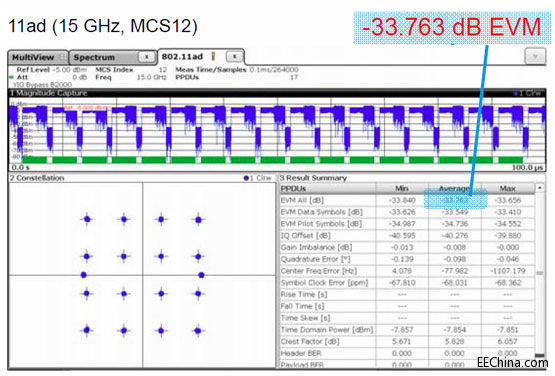
Task: Click the MultiView grid icon
Action: point(62,57)
